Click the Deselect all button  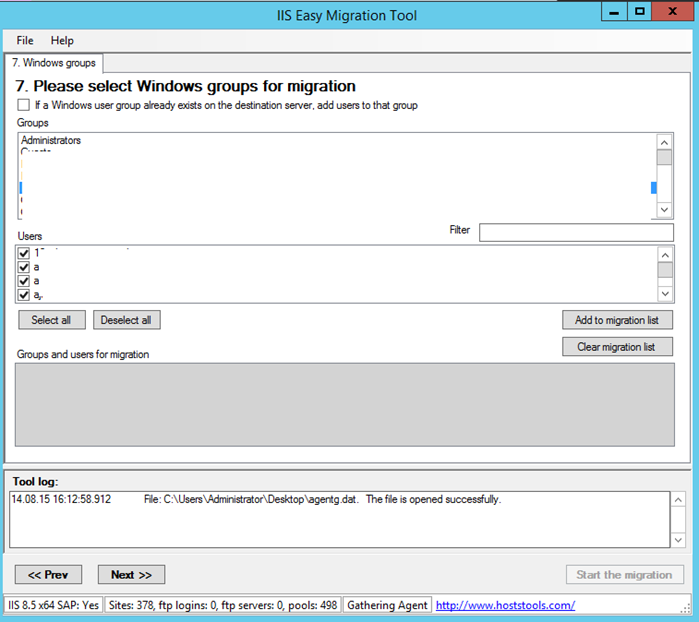click(x=127, y=320)
